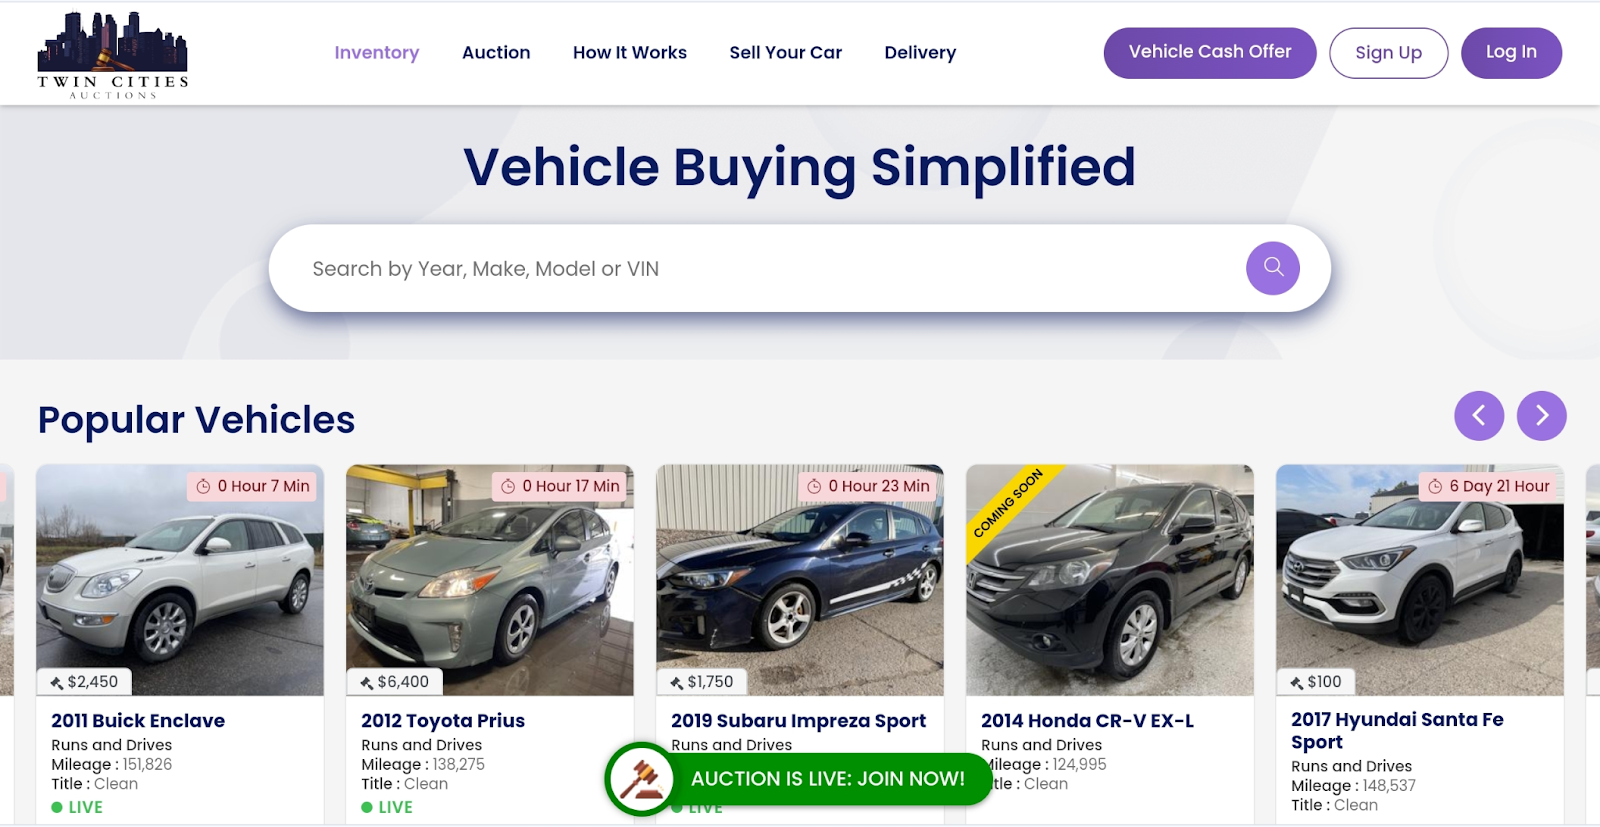The image size is (1600, 827).
Task: Open the Delivery navigation link
Action: click(x=920, y=52)
